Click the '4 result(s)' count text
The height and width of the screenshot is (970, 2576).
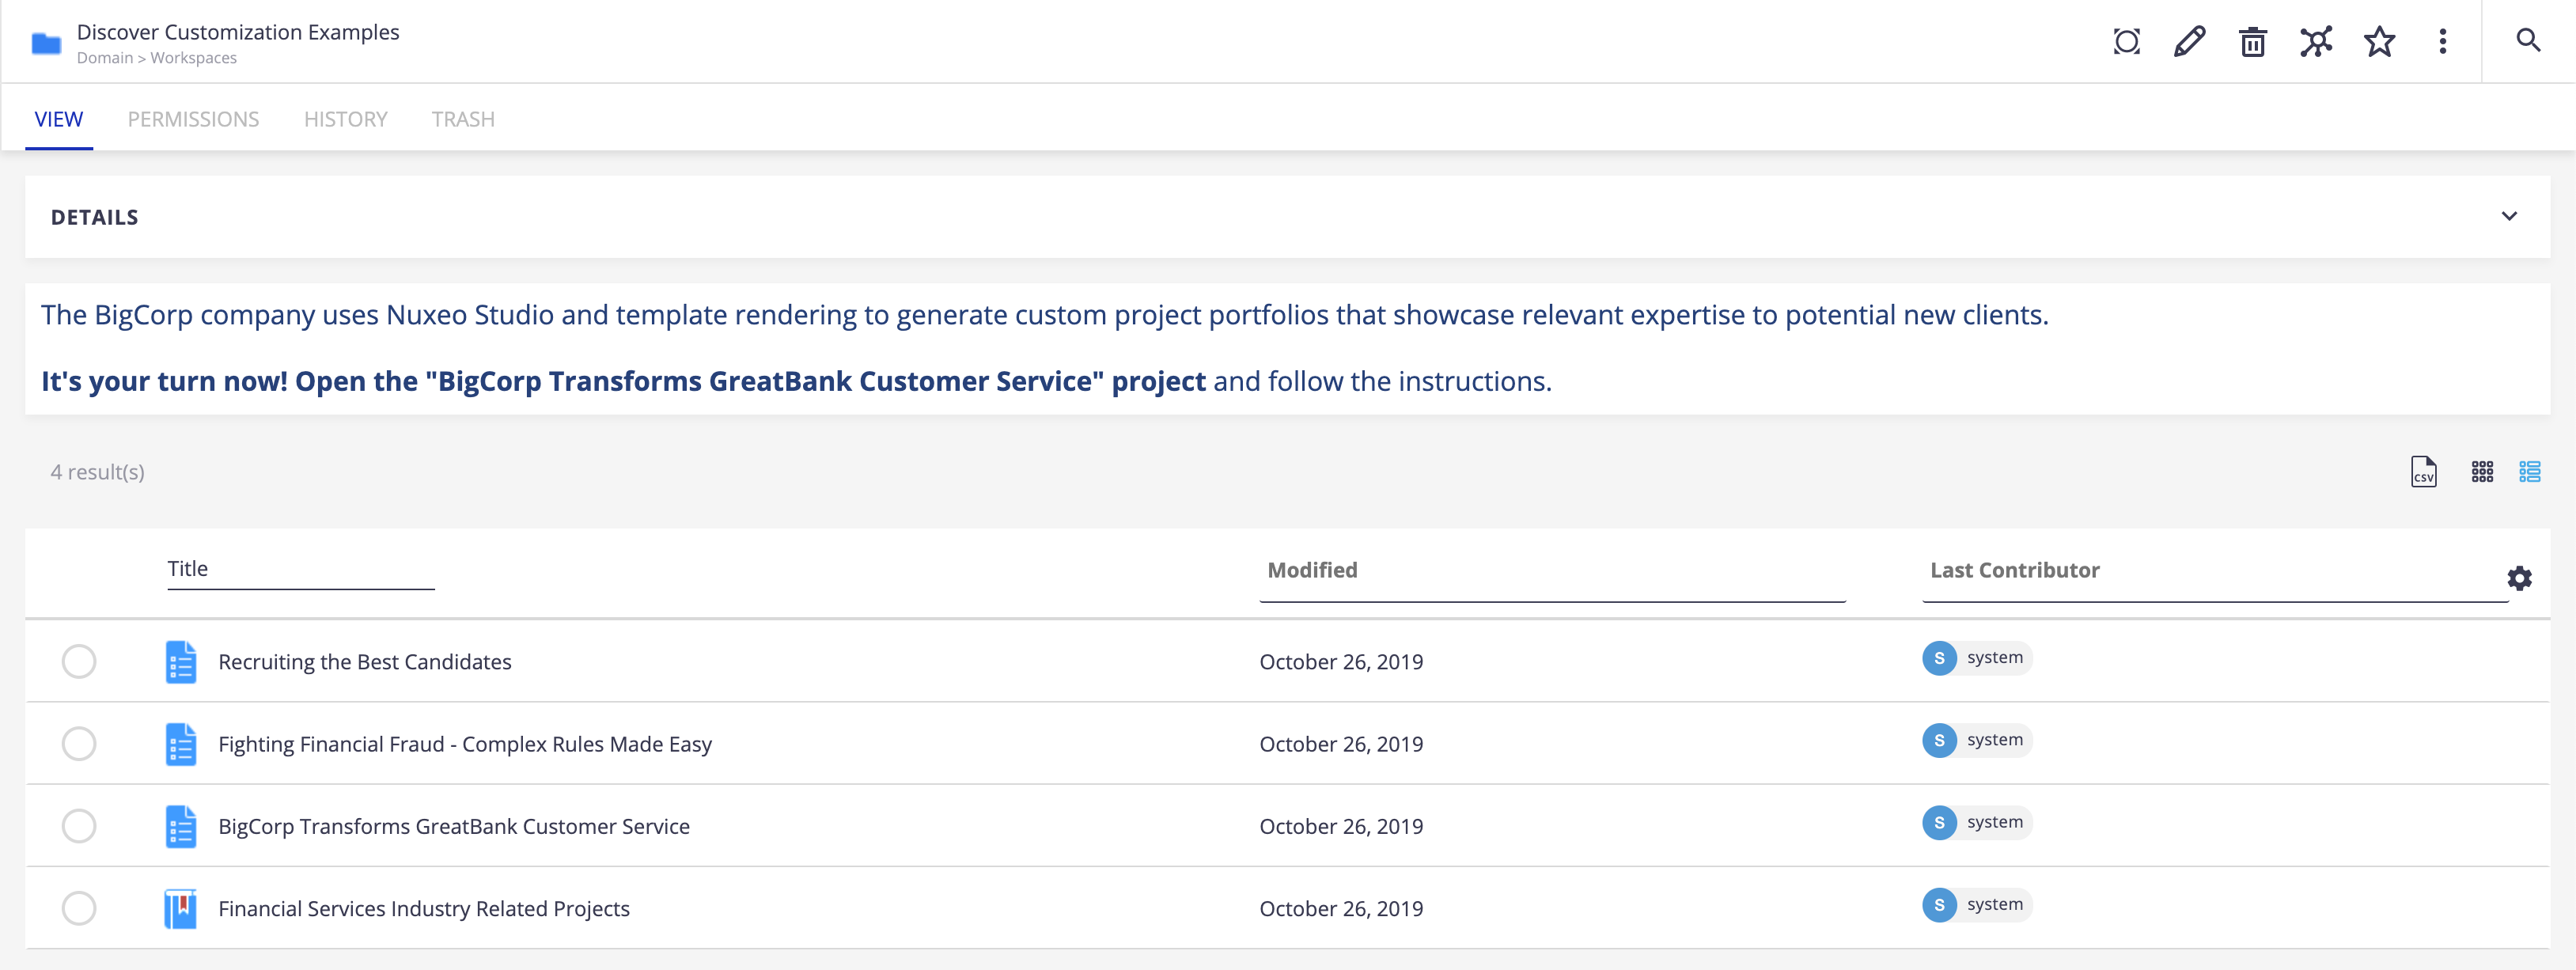98,472
